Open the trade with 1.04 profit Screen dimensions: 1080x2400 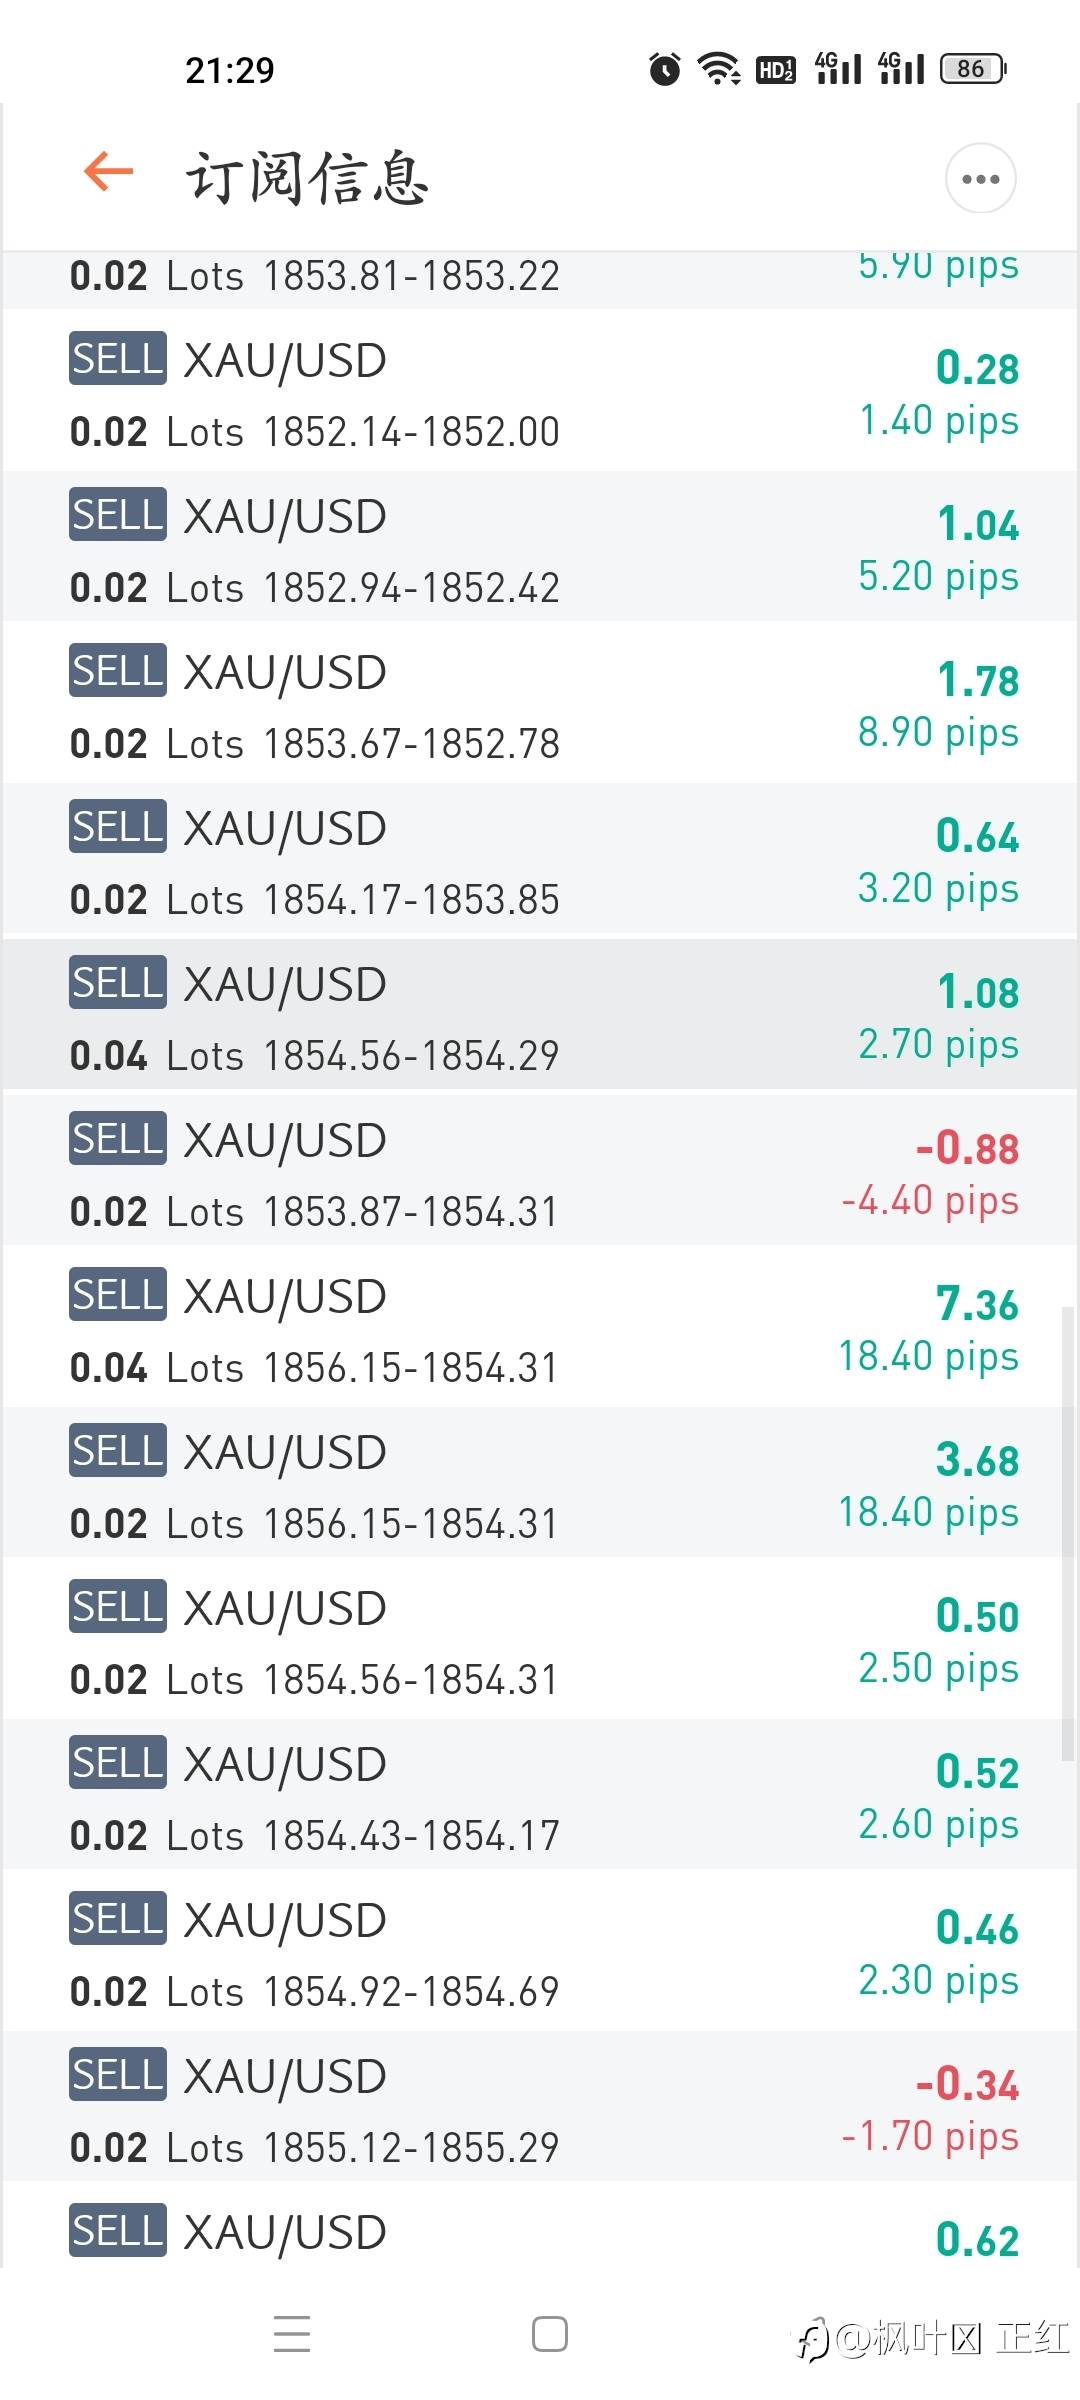pos(540,549)
